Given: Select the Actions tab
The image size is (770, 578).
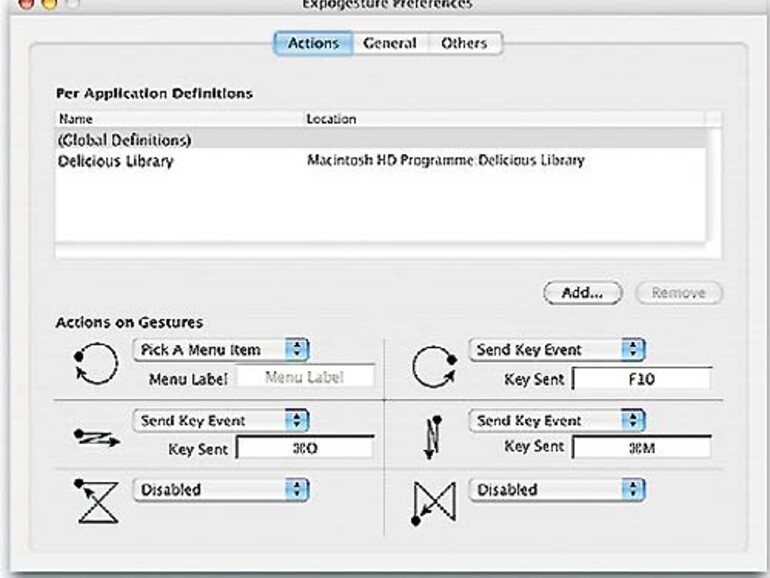Looking at the screenshot, I should click(313, 44).
